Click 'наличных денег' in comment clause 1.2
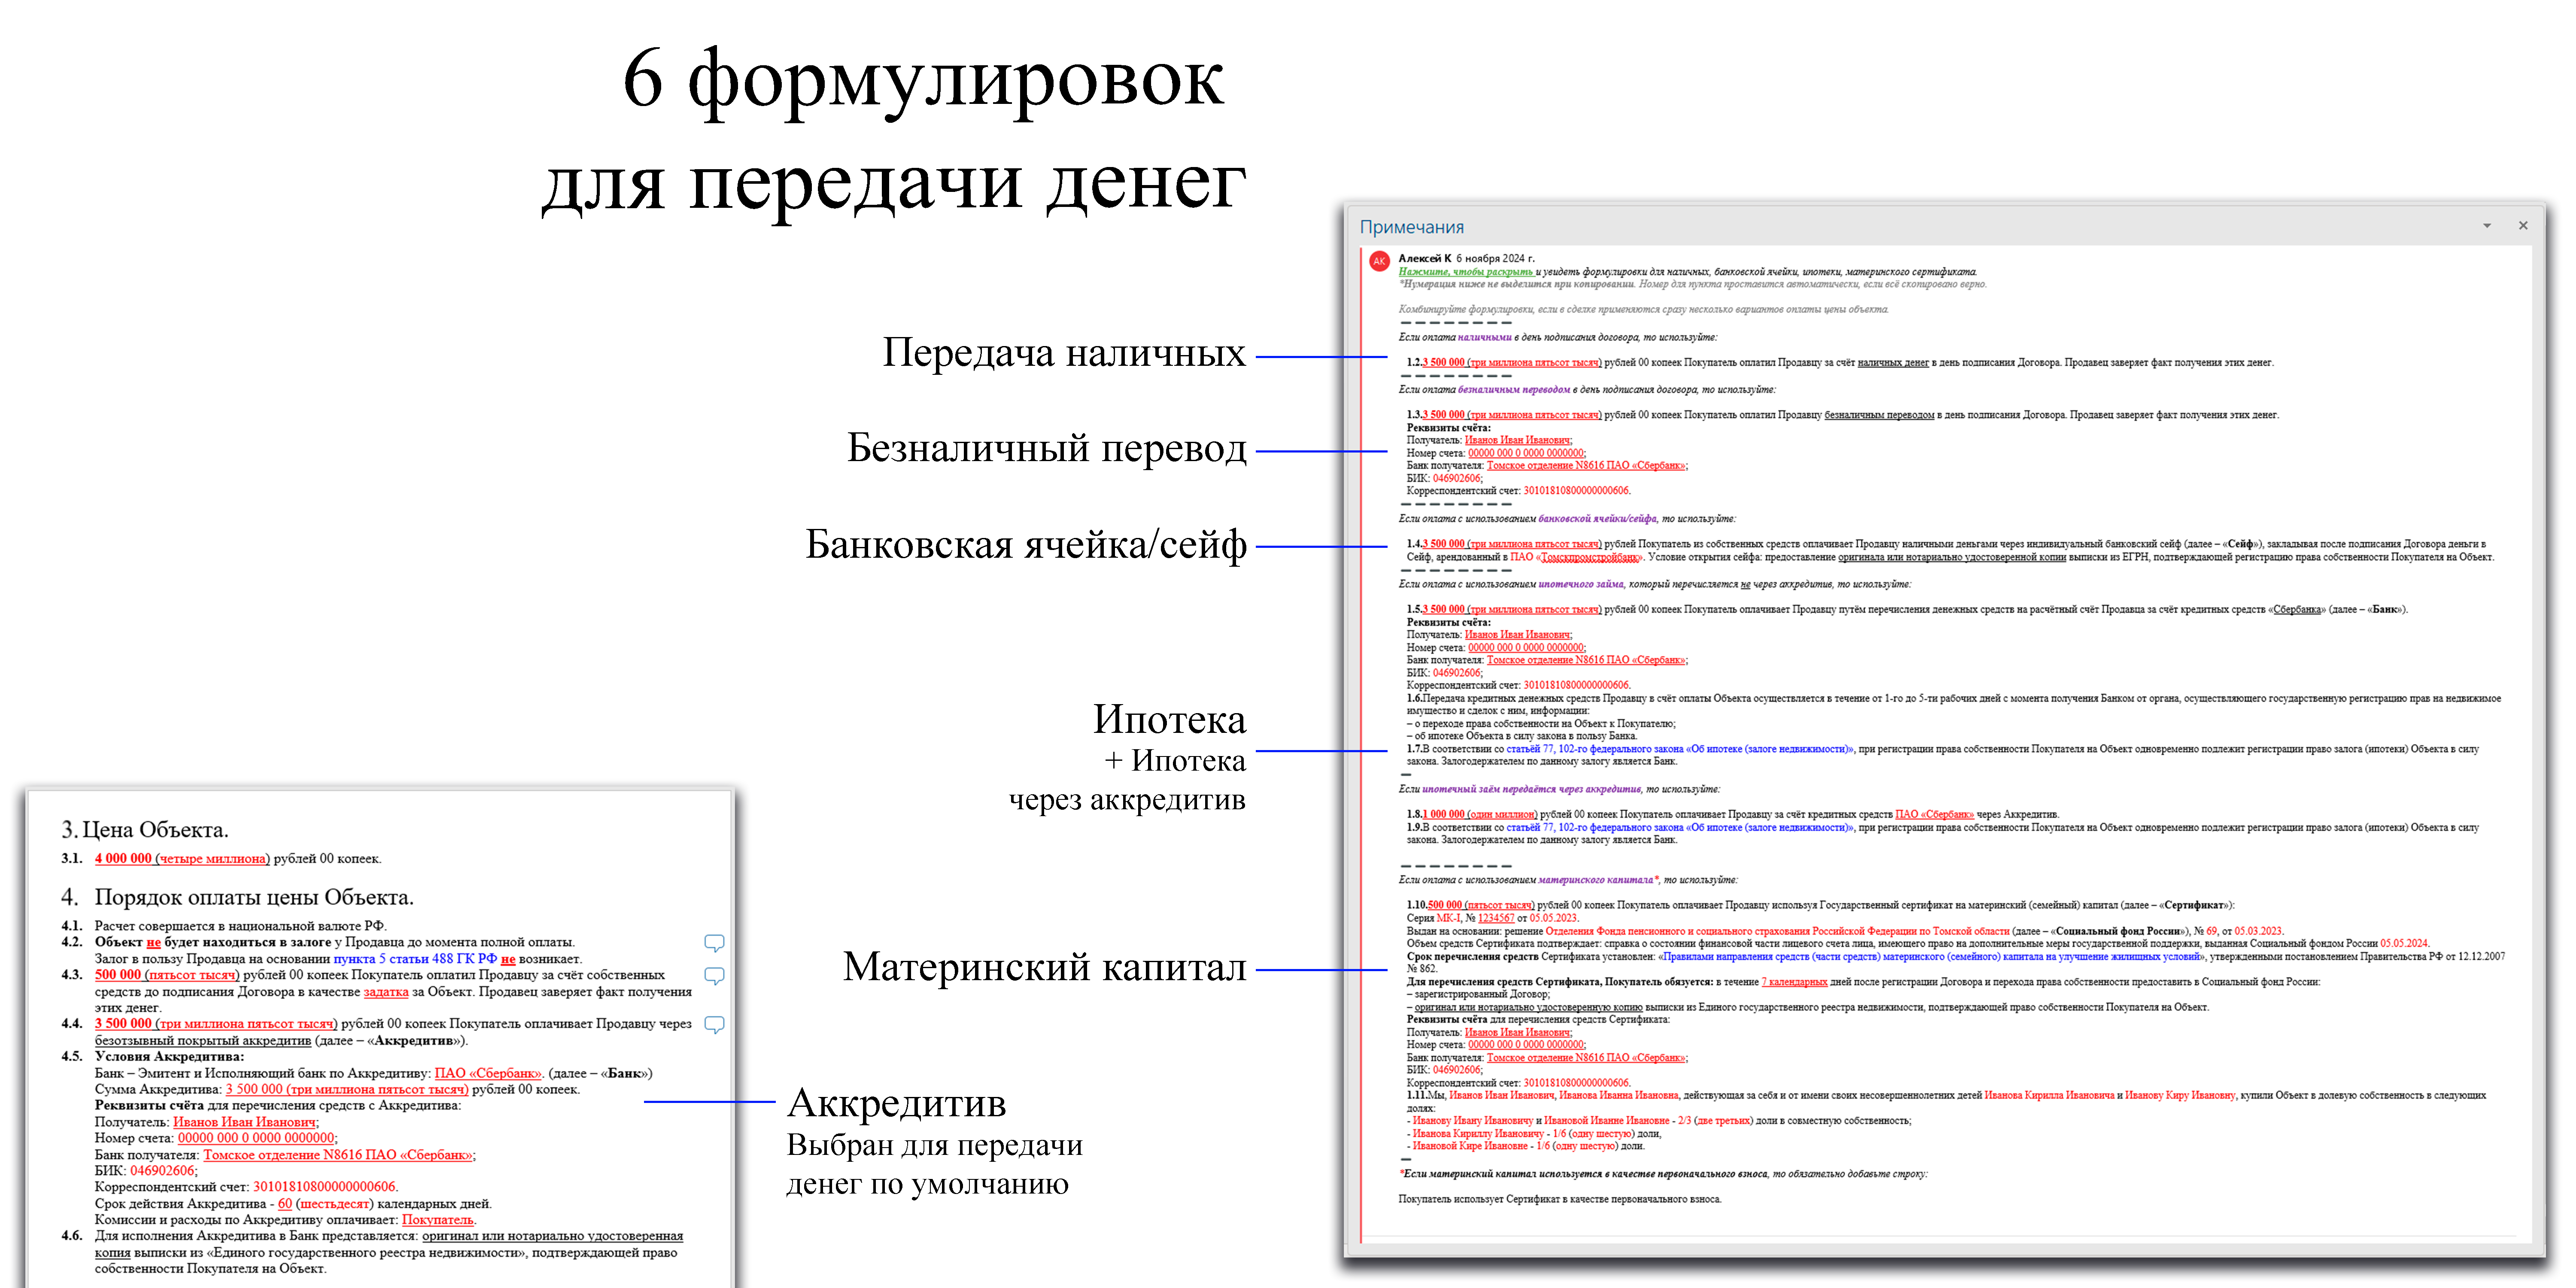Viewport: 2576px width, 1288px height. pyautogui.click(x=1893, y=363)
